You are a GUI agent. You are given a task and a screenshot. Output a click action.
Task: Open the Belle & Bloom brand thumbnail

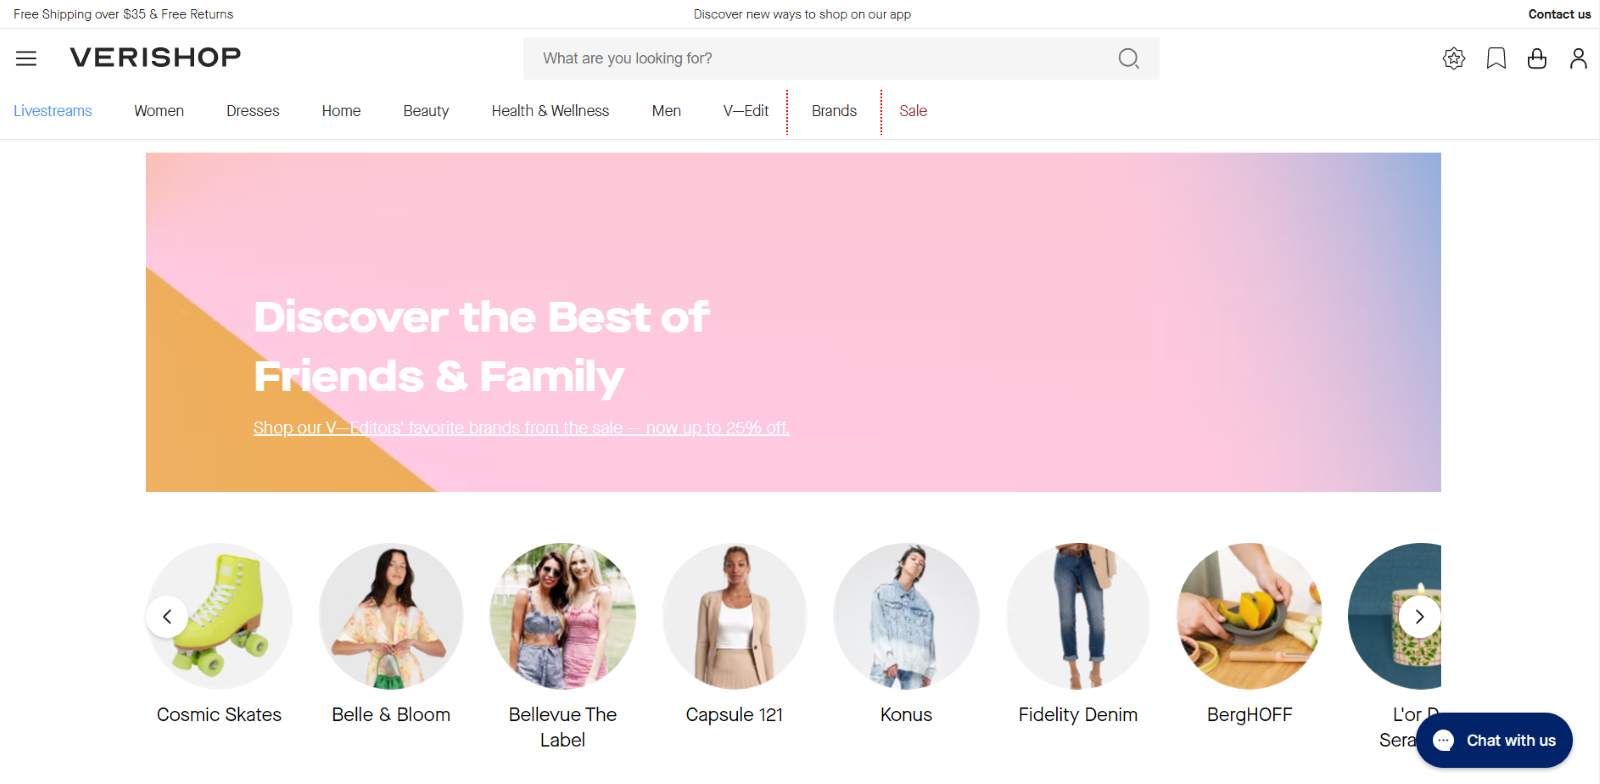391,616
